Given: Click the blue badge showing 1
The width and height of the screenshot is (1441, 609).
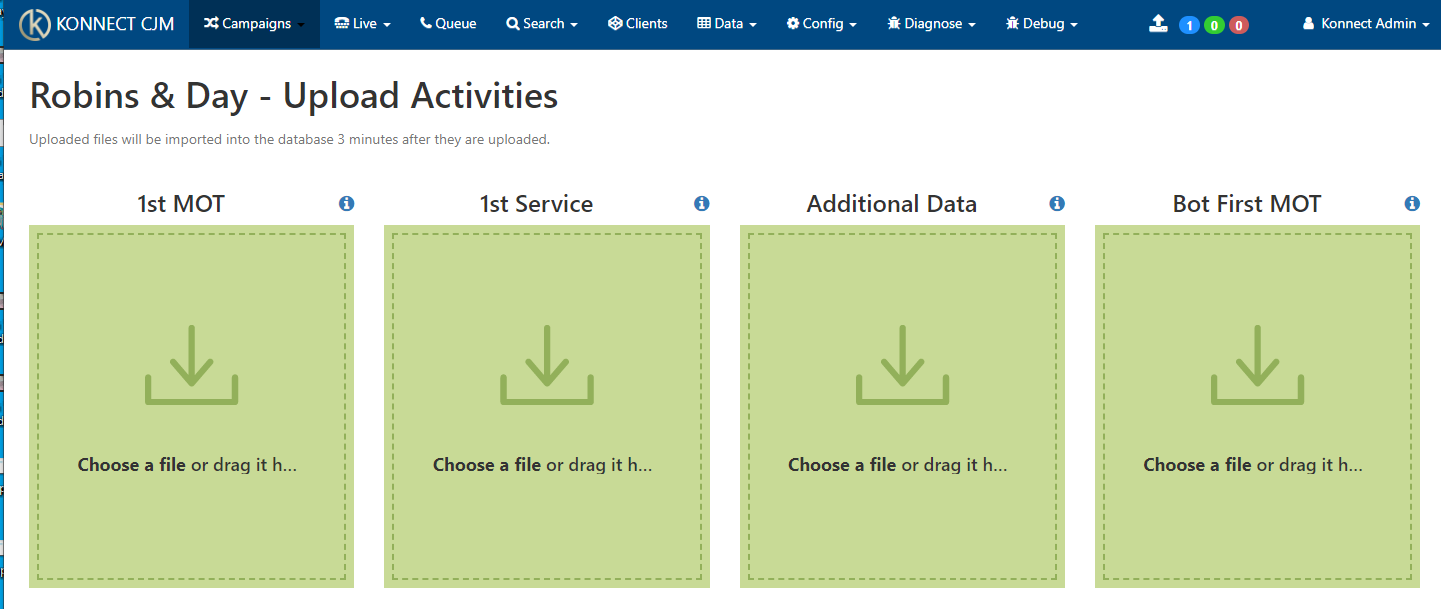Looking at the screenshot, I should pos(1189,25).
